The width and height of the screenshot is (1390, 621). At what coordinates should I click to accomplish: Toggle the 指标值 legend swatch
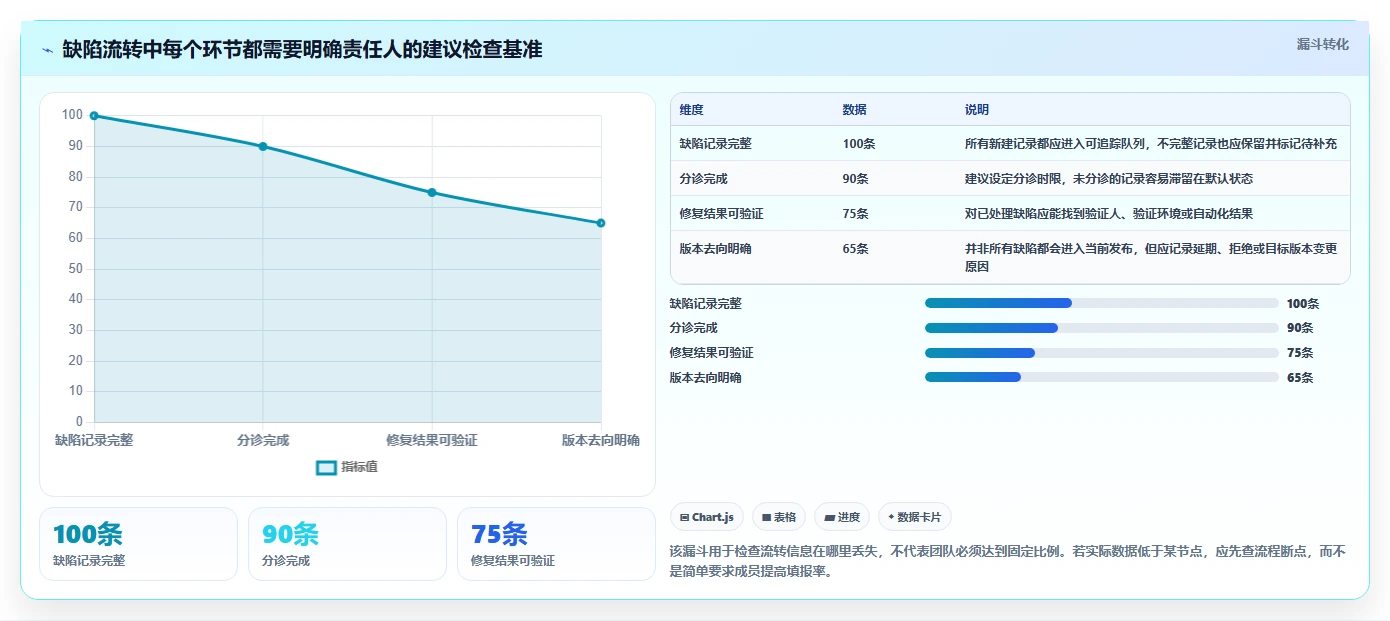click(x=326, y=467)
